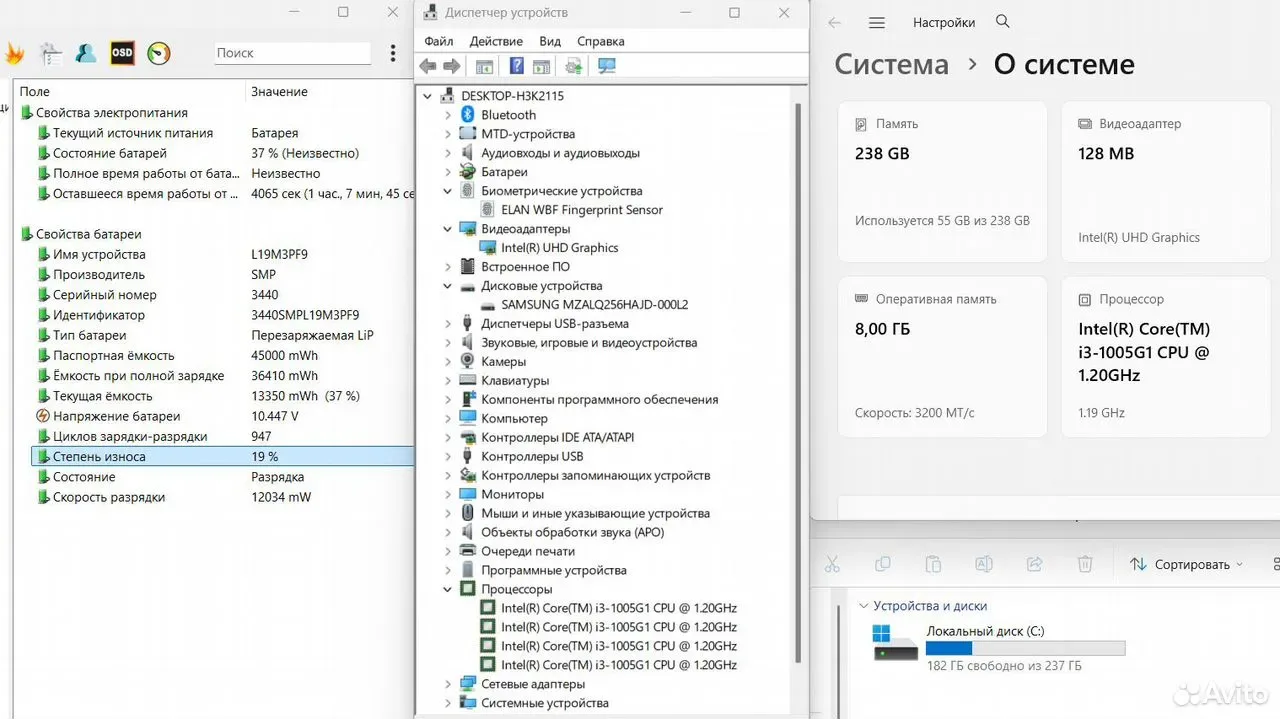Select ELAN WBF Fingerprint Sensor device

(x=581, y=210)
